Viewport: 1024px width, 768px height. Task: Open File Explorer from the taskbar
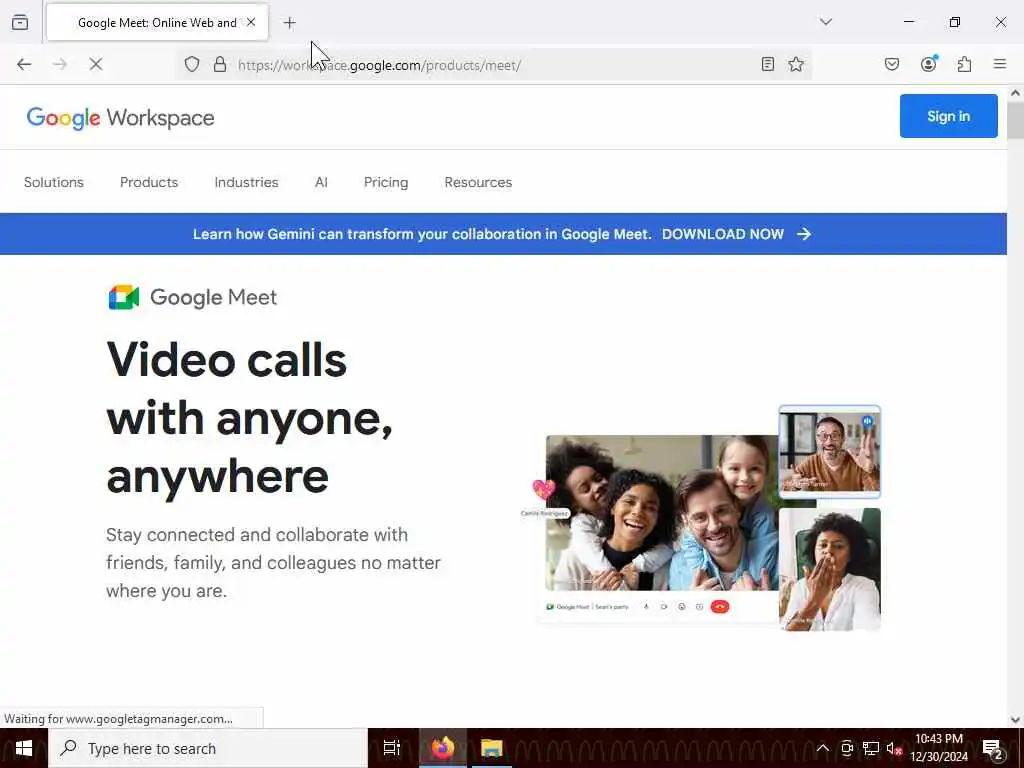491,748
